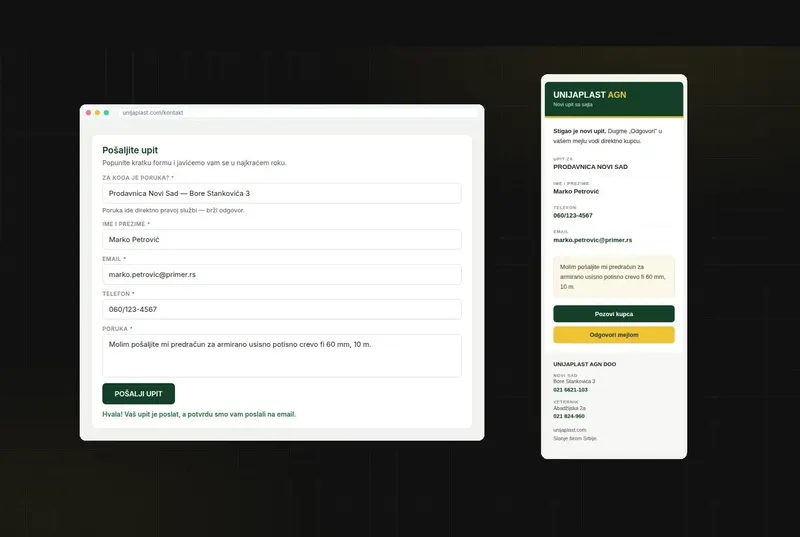Click the red window close dot
Viewport: 800px width, 537px height.
(x=89, y=113)
